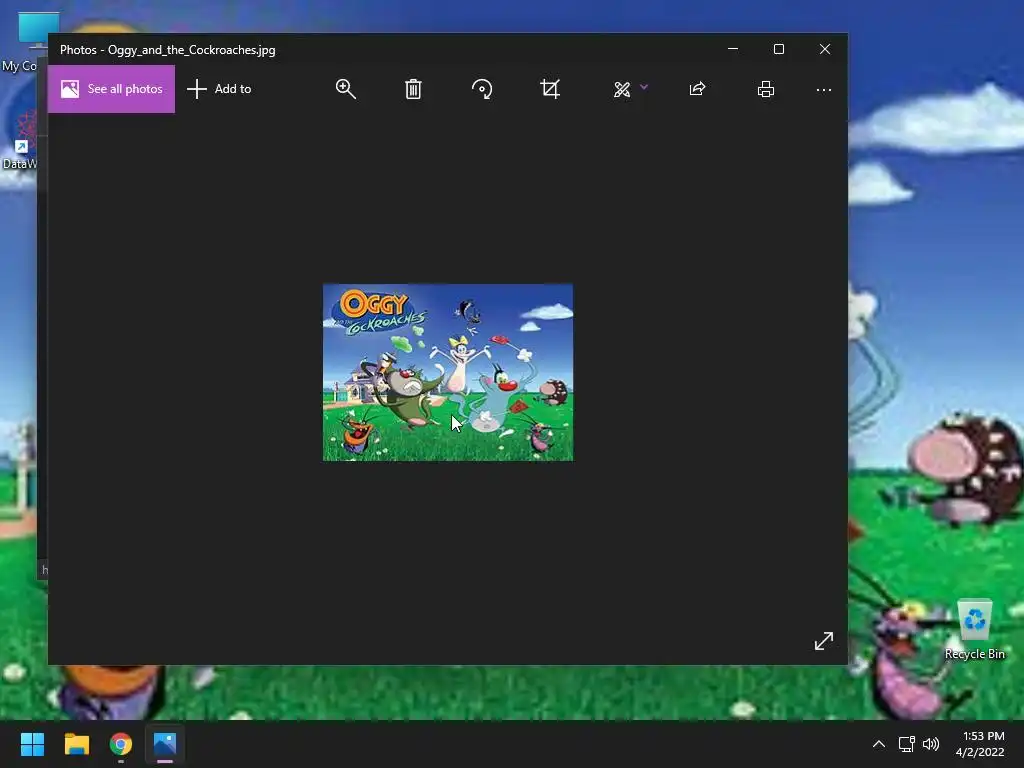1024x768 pixels.
Task: Open network status tray icon
Action: click(x=906, y=744)
